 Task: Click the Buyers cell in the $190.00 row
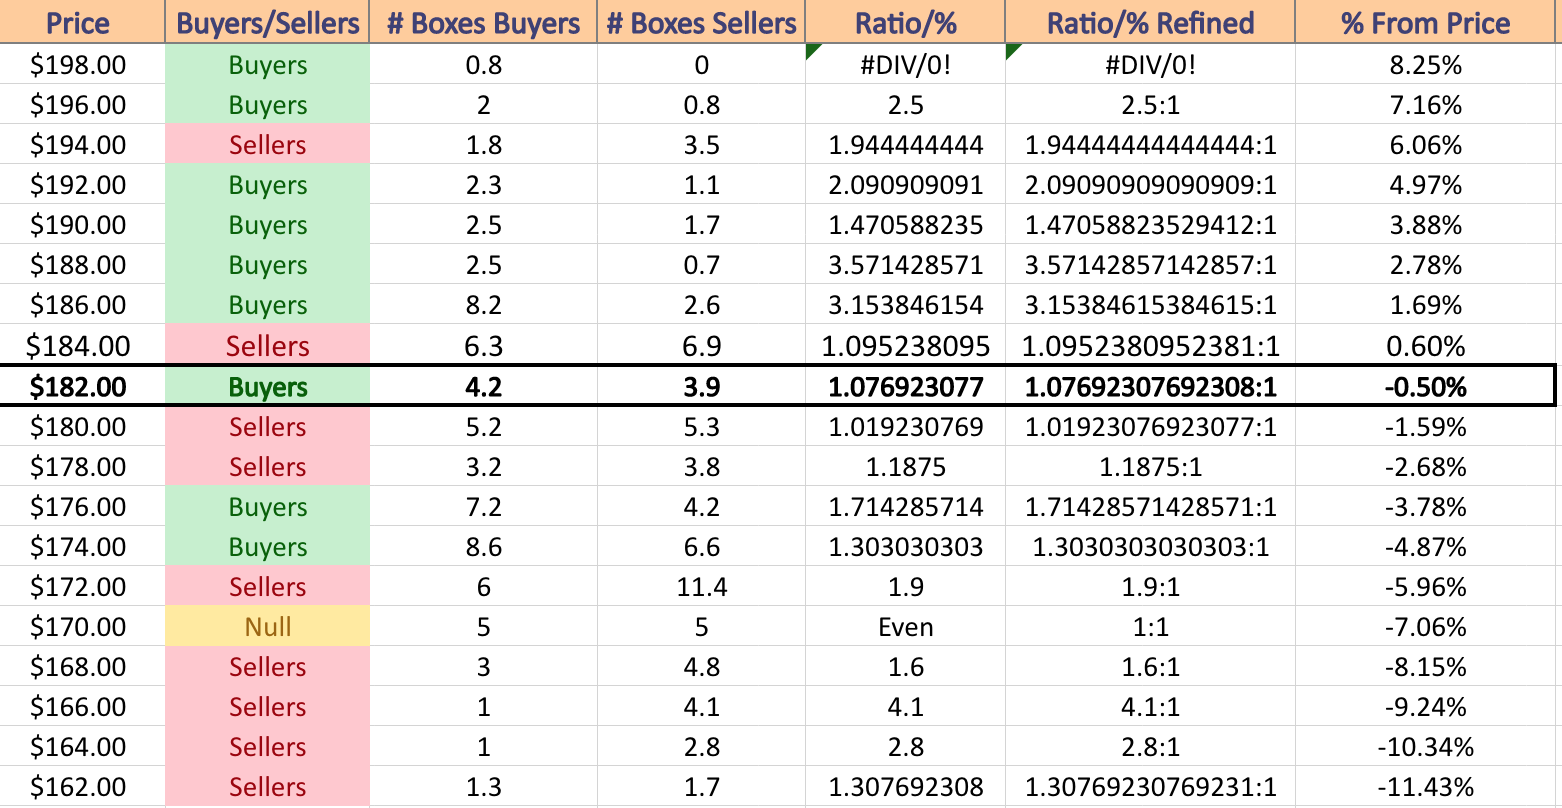click(267, 225)
